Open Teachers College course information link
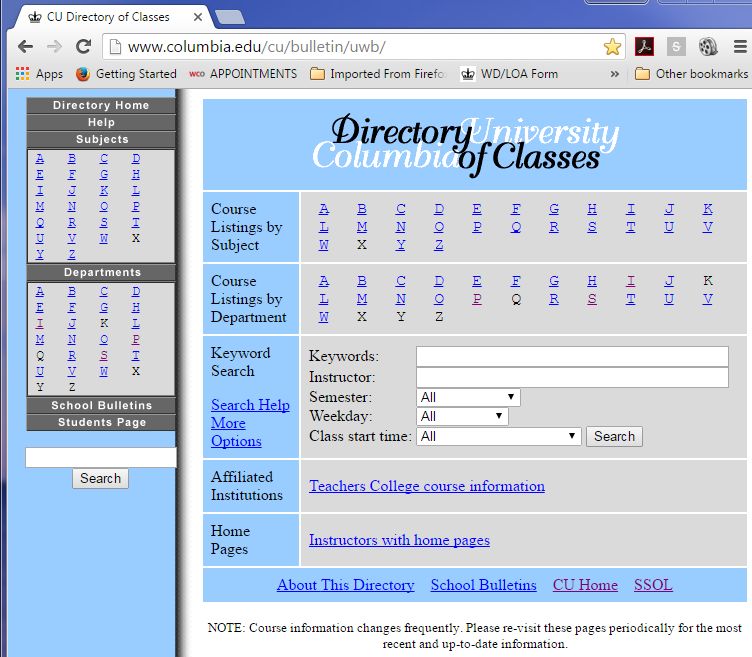 point(427,486)
